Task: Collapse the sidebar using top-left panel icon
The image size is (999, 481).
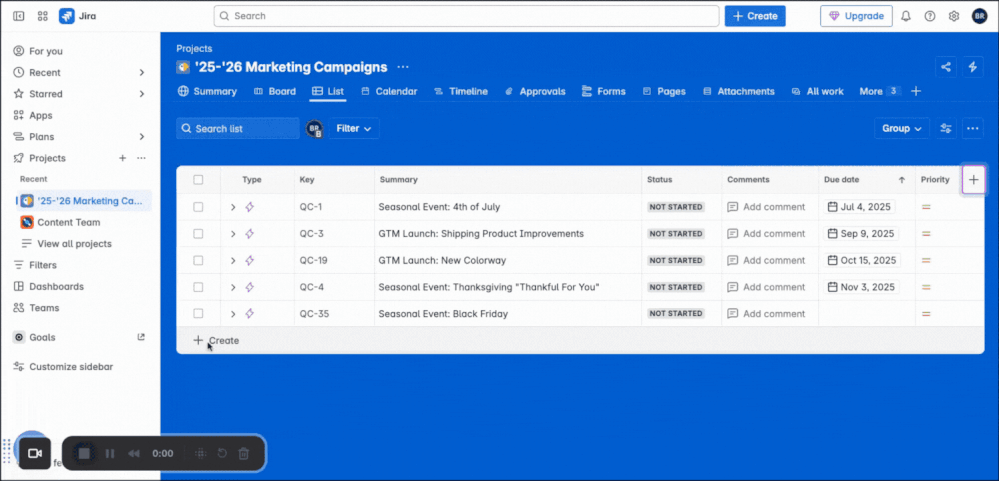Action: [18, 16]
